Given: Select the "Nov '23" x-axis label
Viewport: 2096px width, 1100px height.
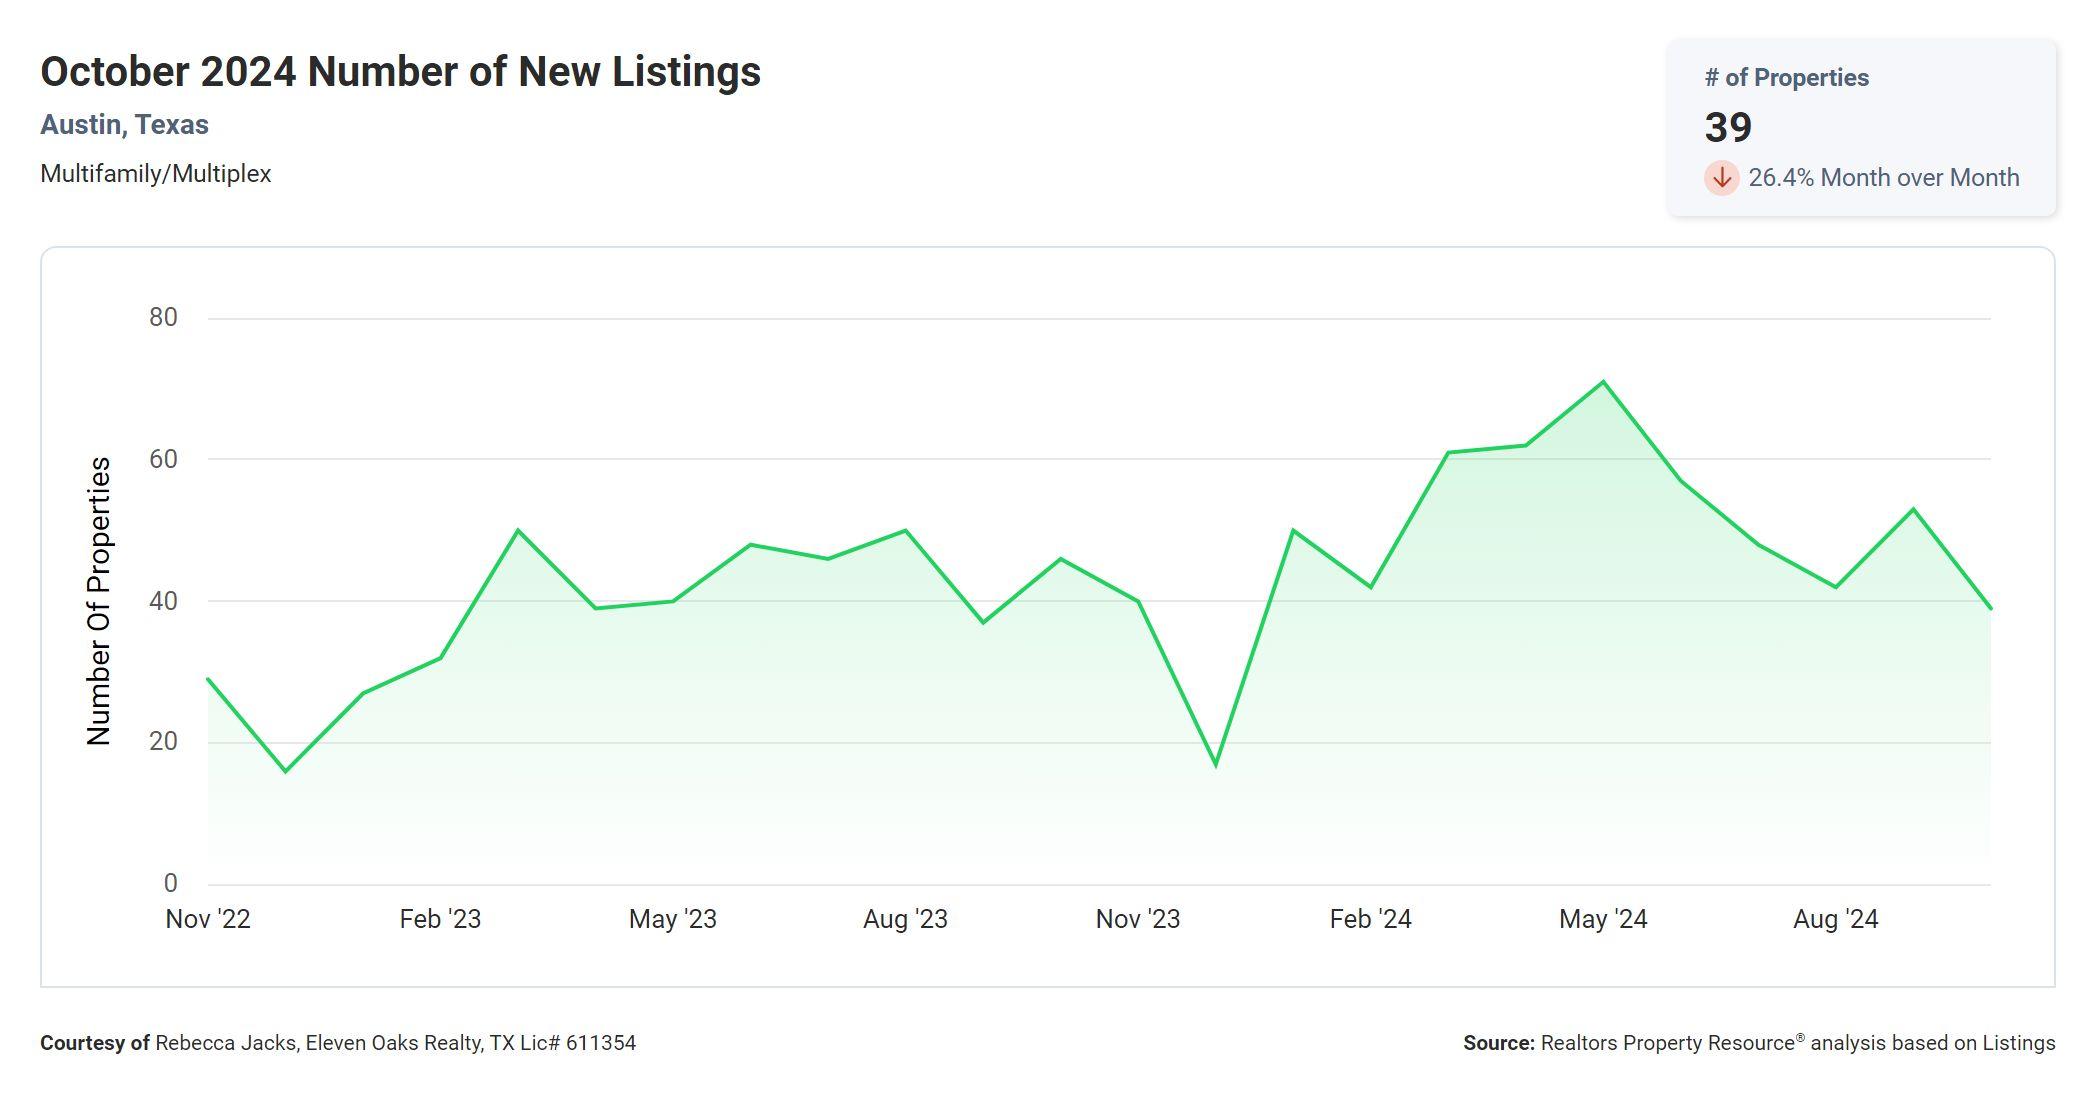Looking at the screenshot, I should pos(1138,919).
